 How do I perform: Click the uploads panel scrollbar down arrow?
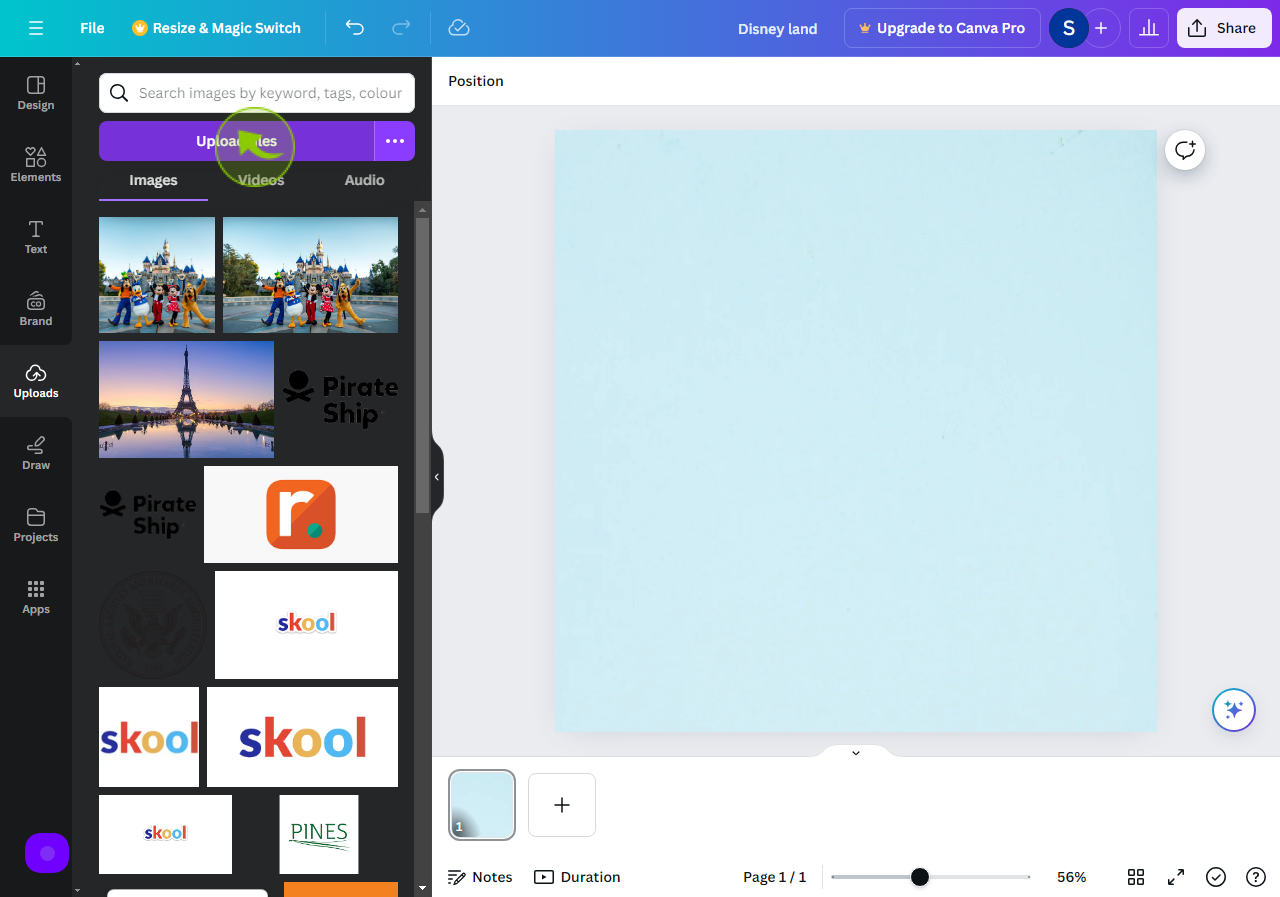422,887
